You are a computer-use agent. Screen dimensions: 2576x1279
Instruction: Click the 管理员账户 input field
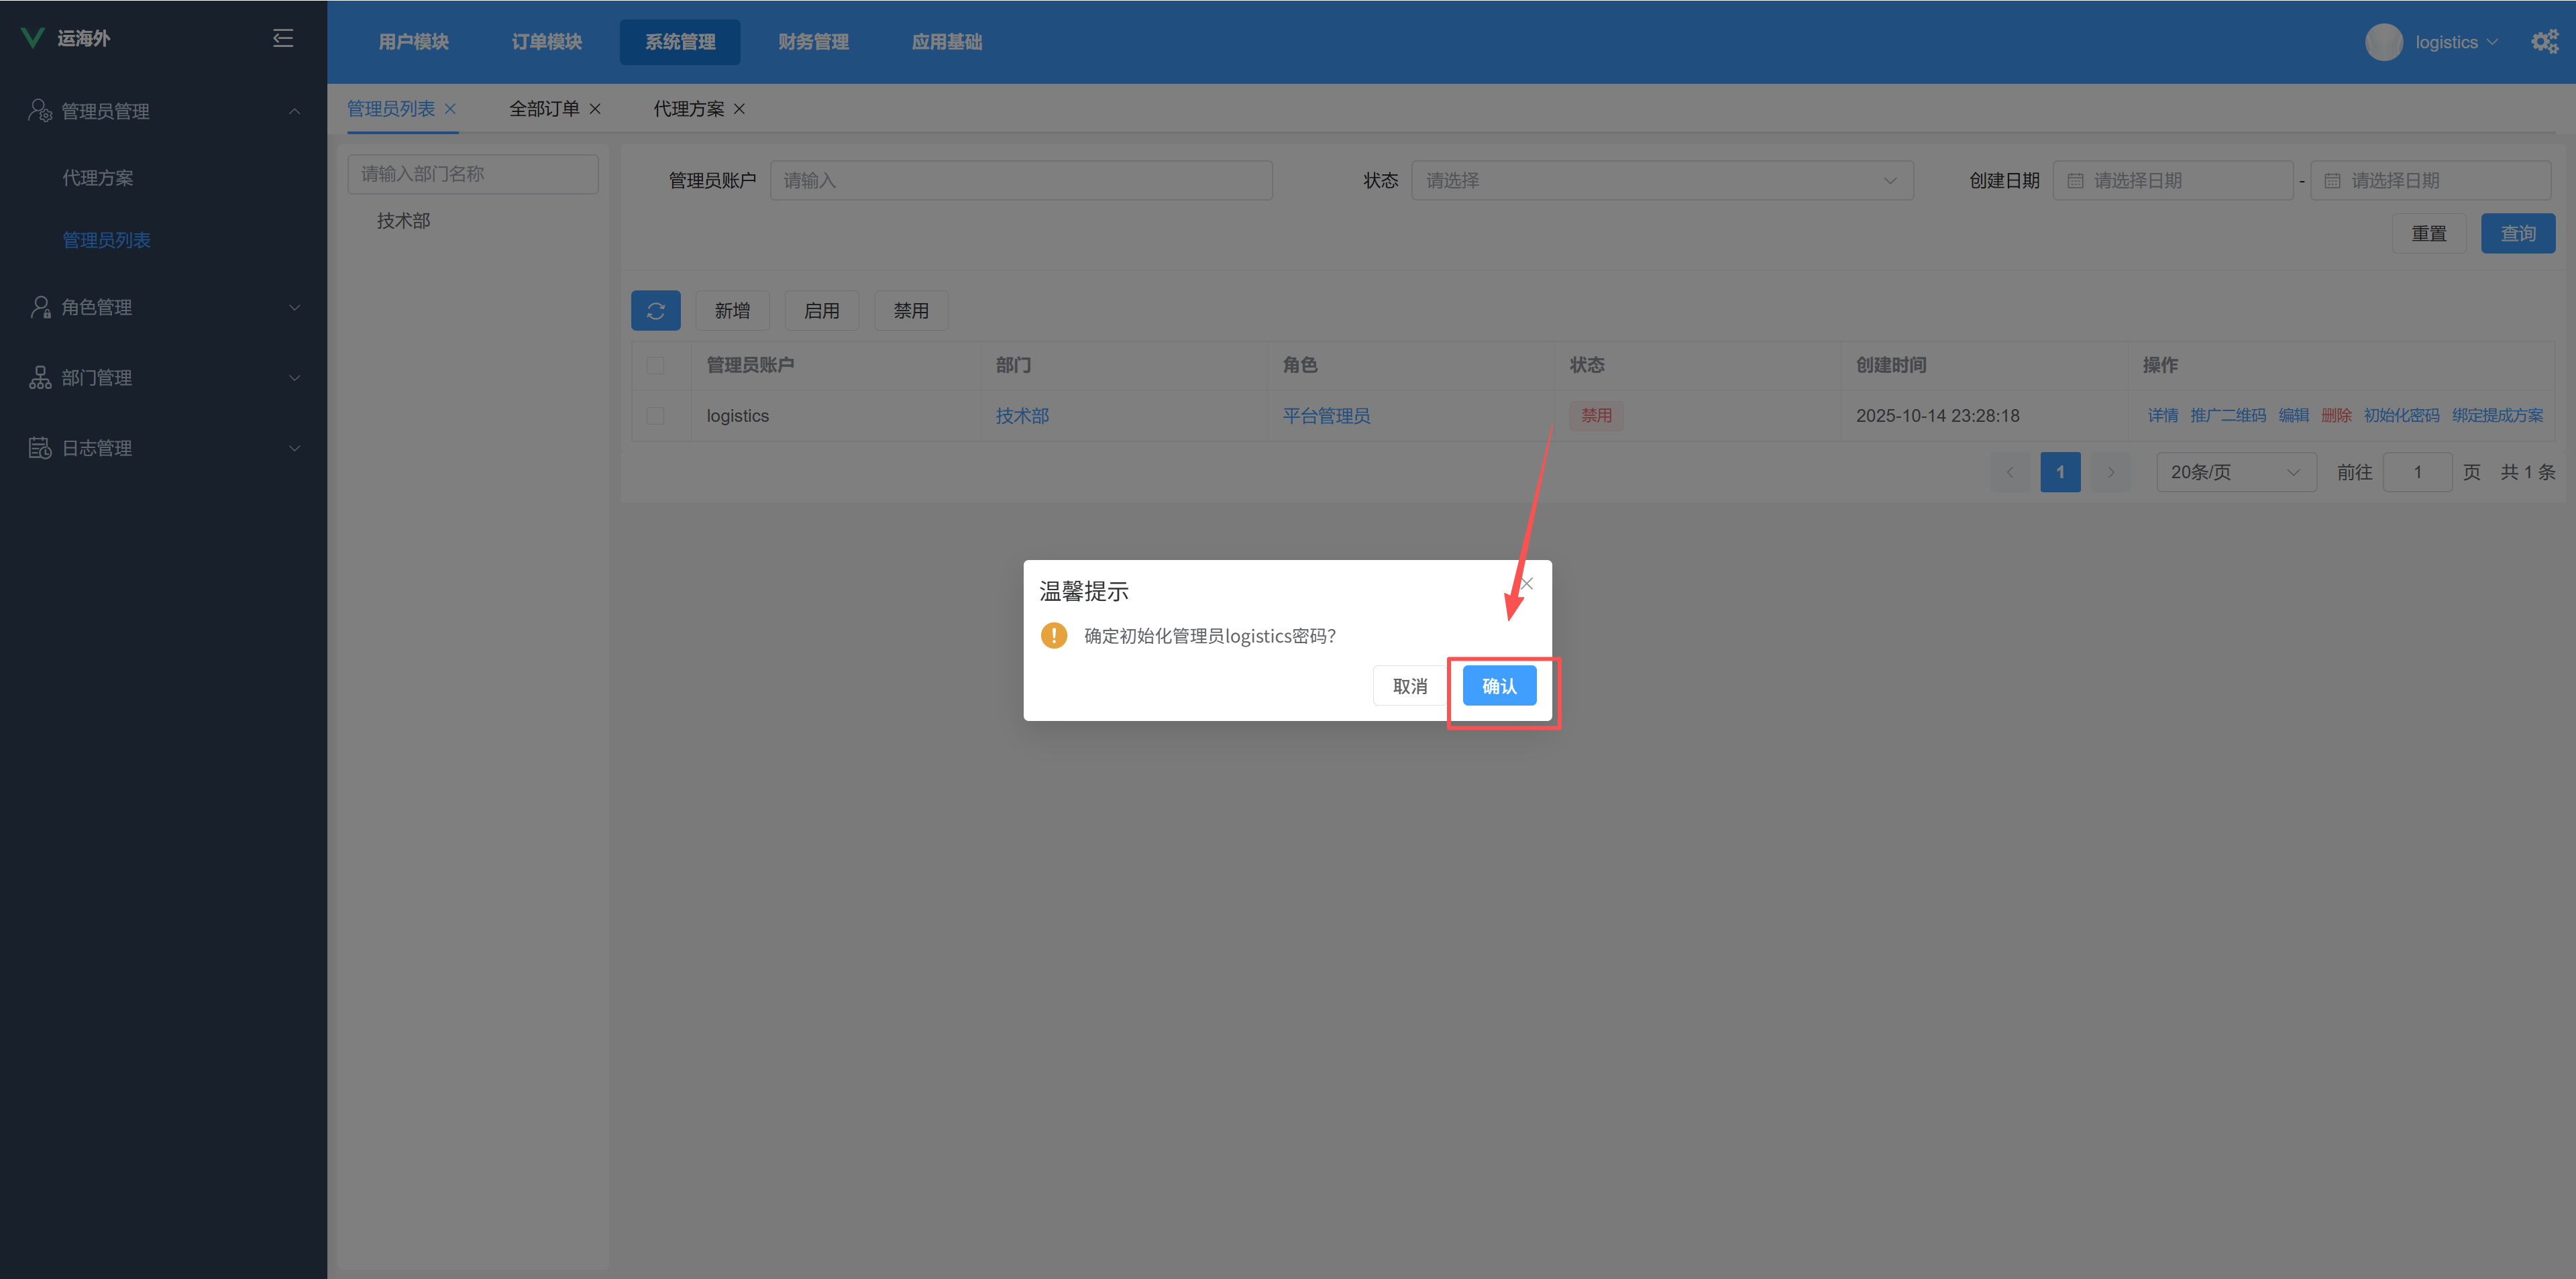tap(1020, 181)
